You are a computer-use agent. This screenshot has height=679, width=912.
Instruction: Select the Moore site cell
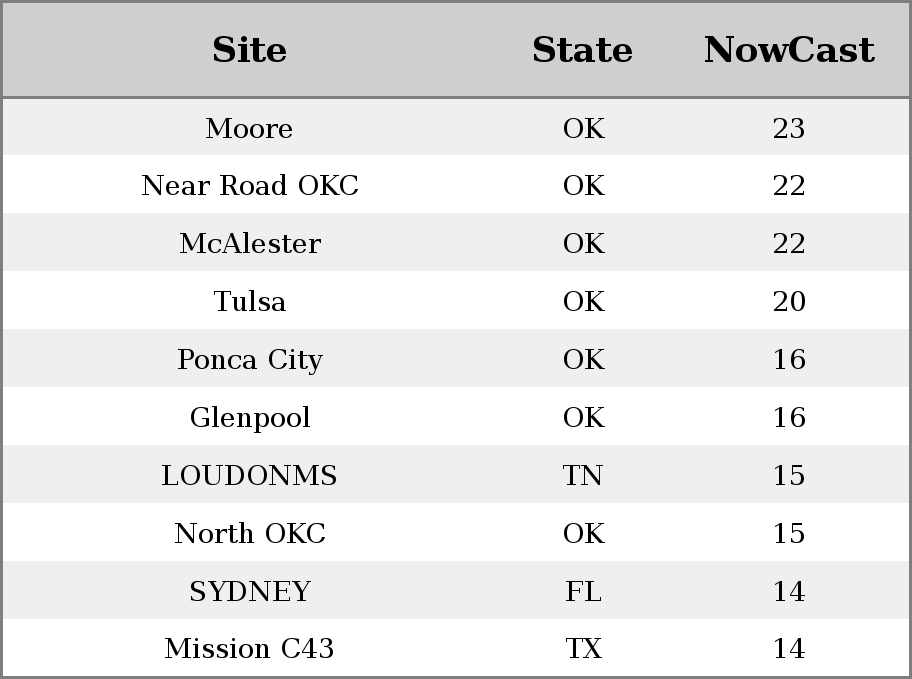pyautogui.click(x=250, y=128)
